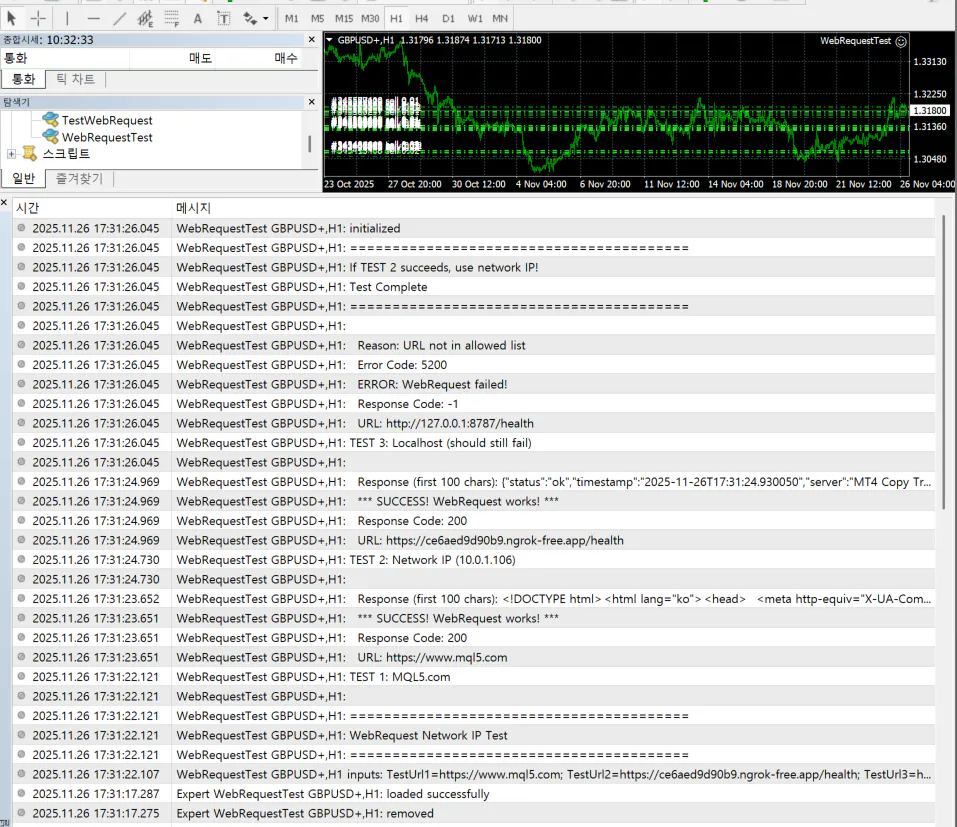Select the equidistant channel tool
This screenshot has width=957, height=827.
pos(145,18)
